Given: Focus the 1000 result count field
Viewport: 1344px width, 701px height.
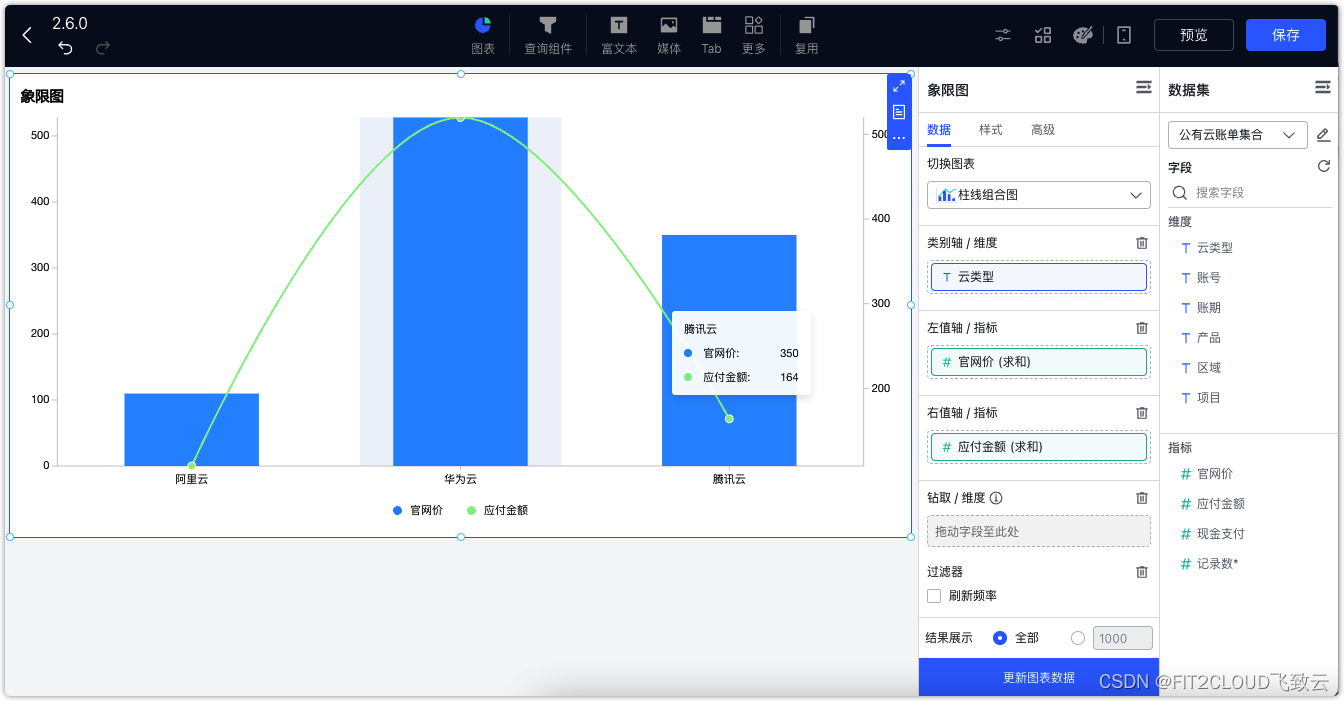Looking at the screenshot, I should pyautogui.click(x=1121, y=638).
